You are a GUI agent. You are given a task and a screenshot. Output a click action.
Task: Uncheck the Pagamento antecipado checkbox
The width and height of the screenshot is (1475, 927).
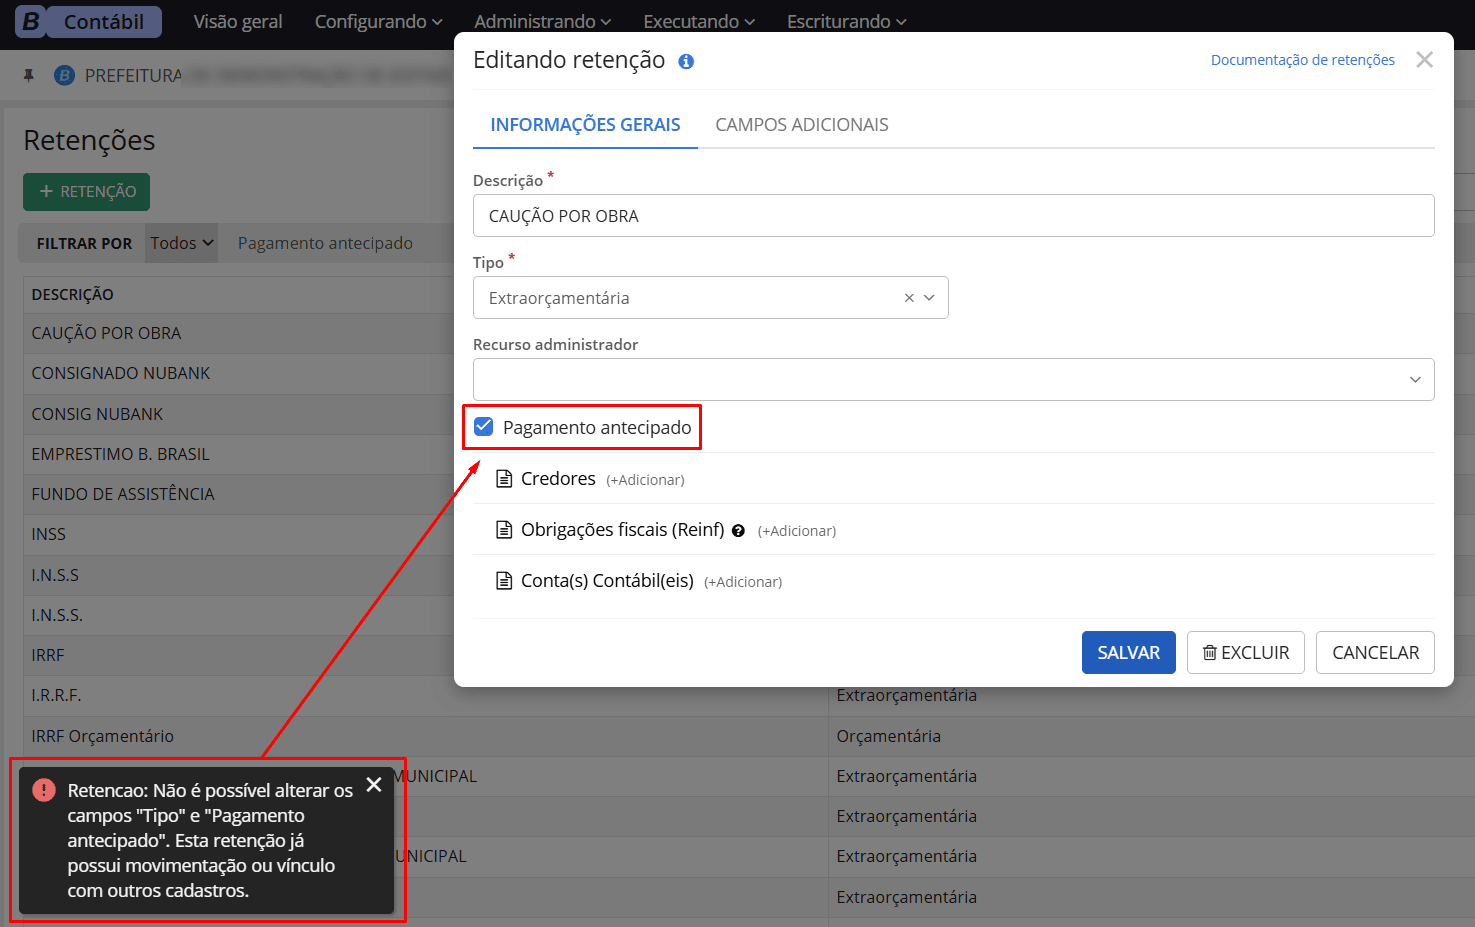click(484, 427)
